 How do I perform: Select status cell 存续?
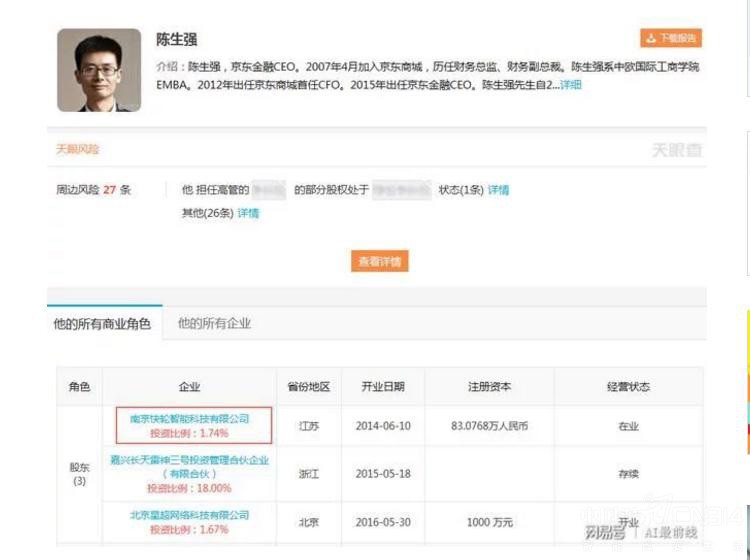pyautogui.click(x=629, y=473)
